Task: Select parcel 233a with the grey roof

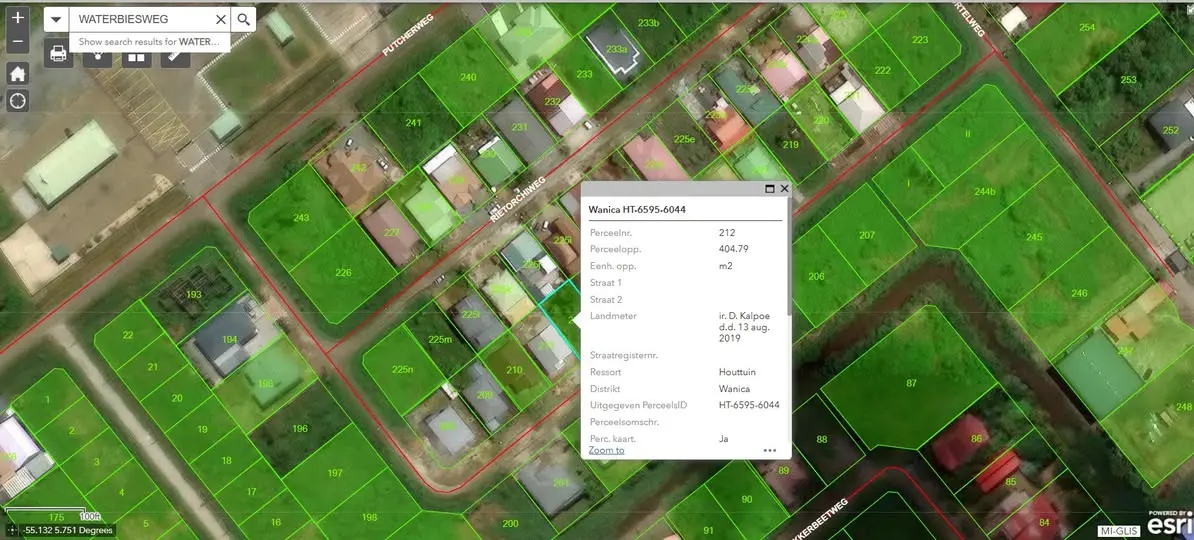Action: (616, 50)
